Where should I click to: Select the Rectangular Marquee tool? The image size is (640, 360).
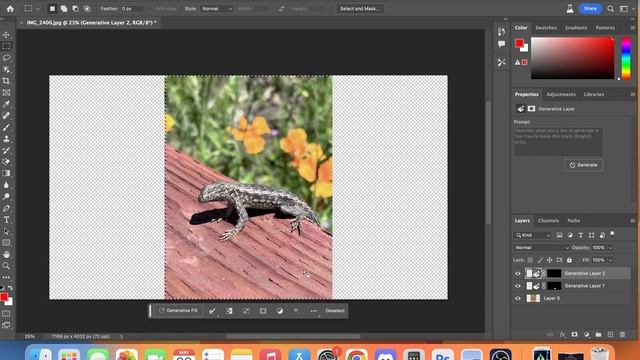click(6, 46)
